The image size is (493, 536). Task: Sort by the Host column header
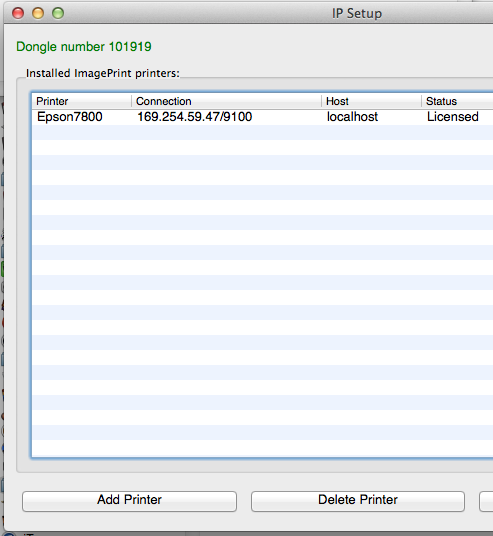(371, 101)
